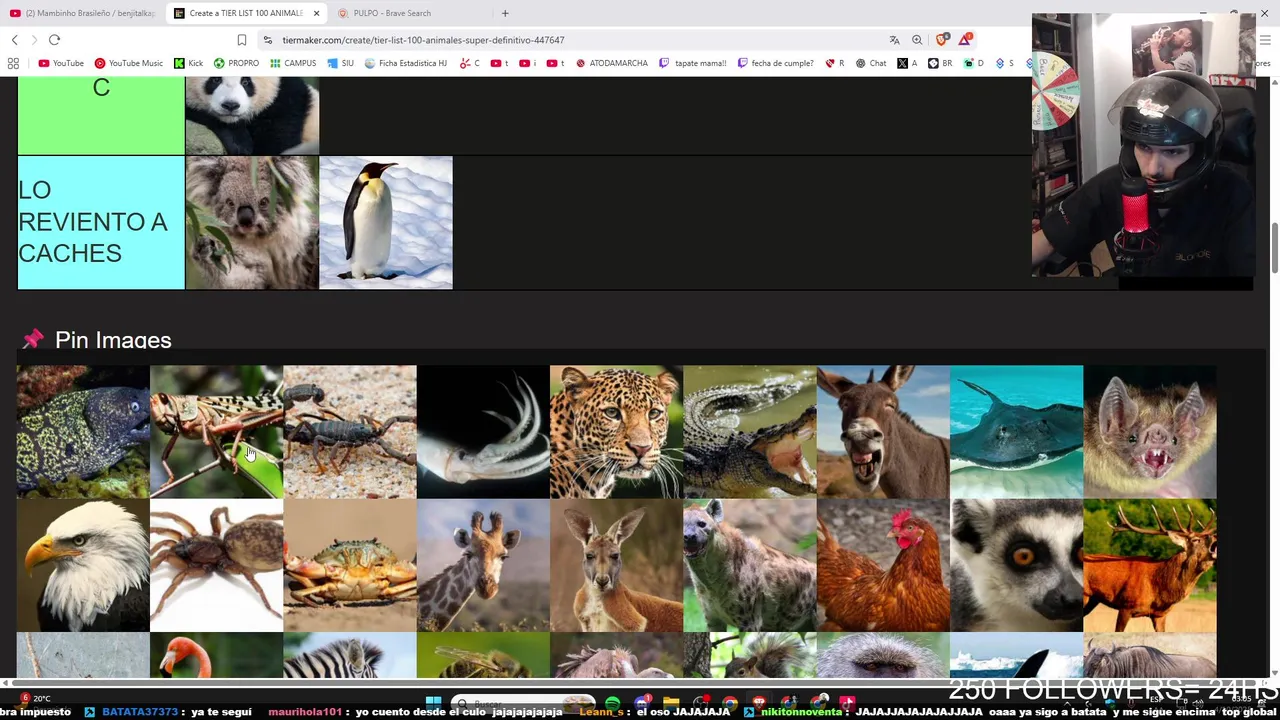Image resolution: width=1280 pixels, height=720 pixels.
Task: Open Google Chrome from the taskbar
Action: 730,703
